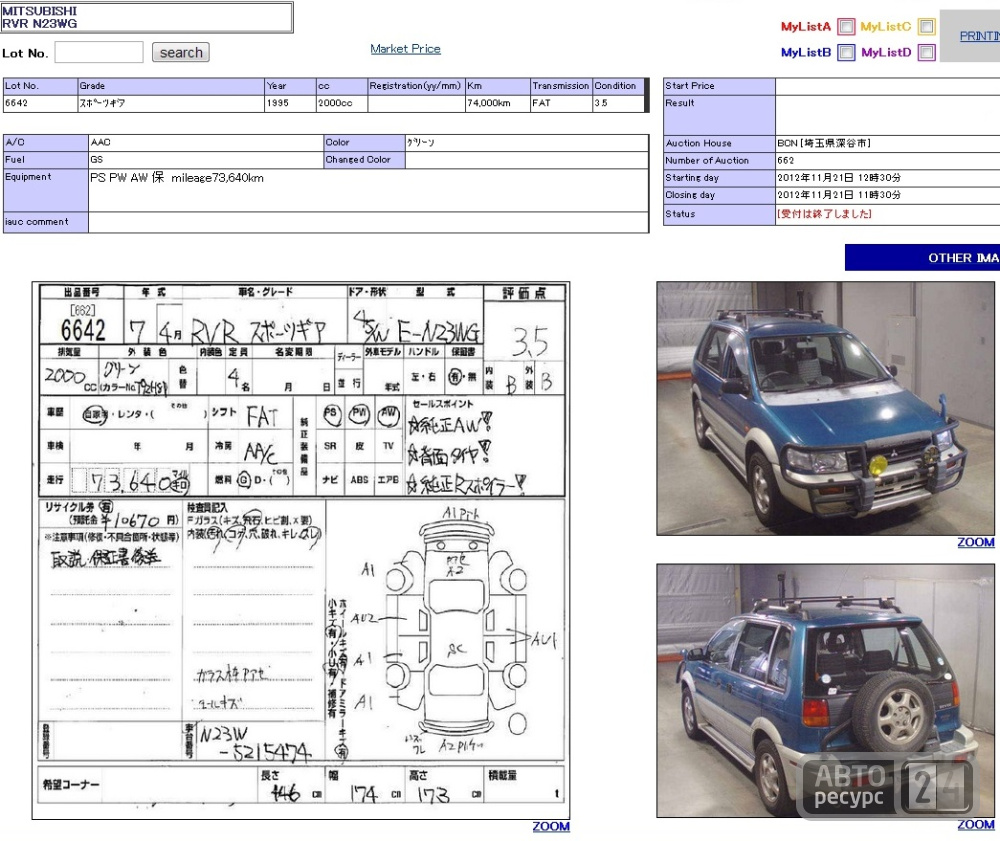Open the Market Price link
The width and height of the screenshot is (1000, 841).
(406, 48)
